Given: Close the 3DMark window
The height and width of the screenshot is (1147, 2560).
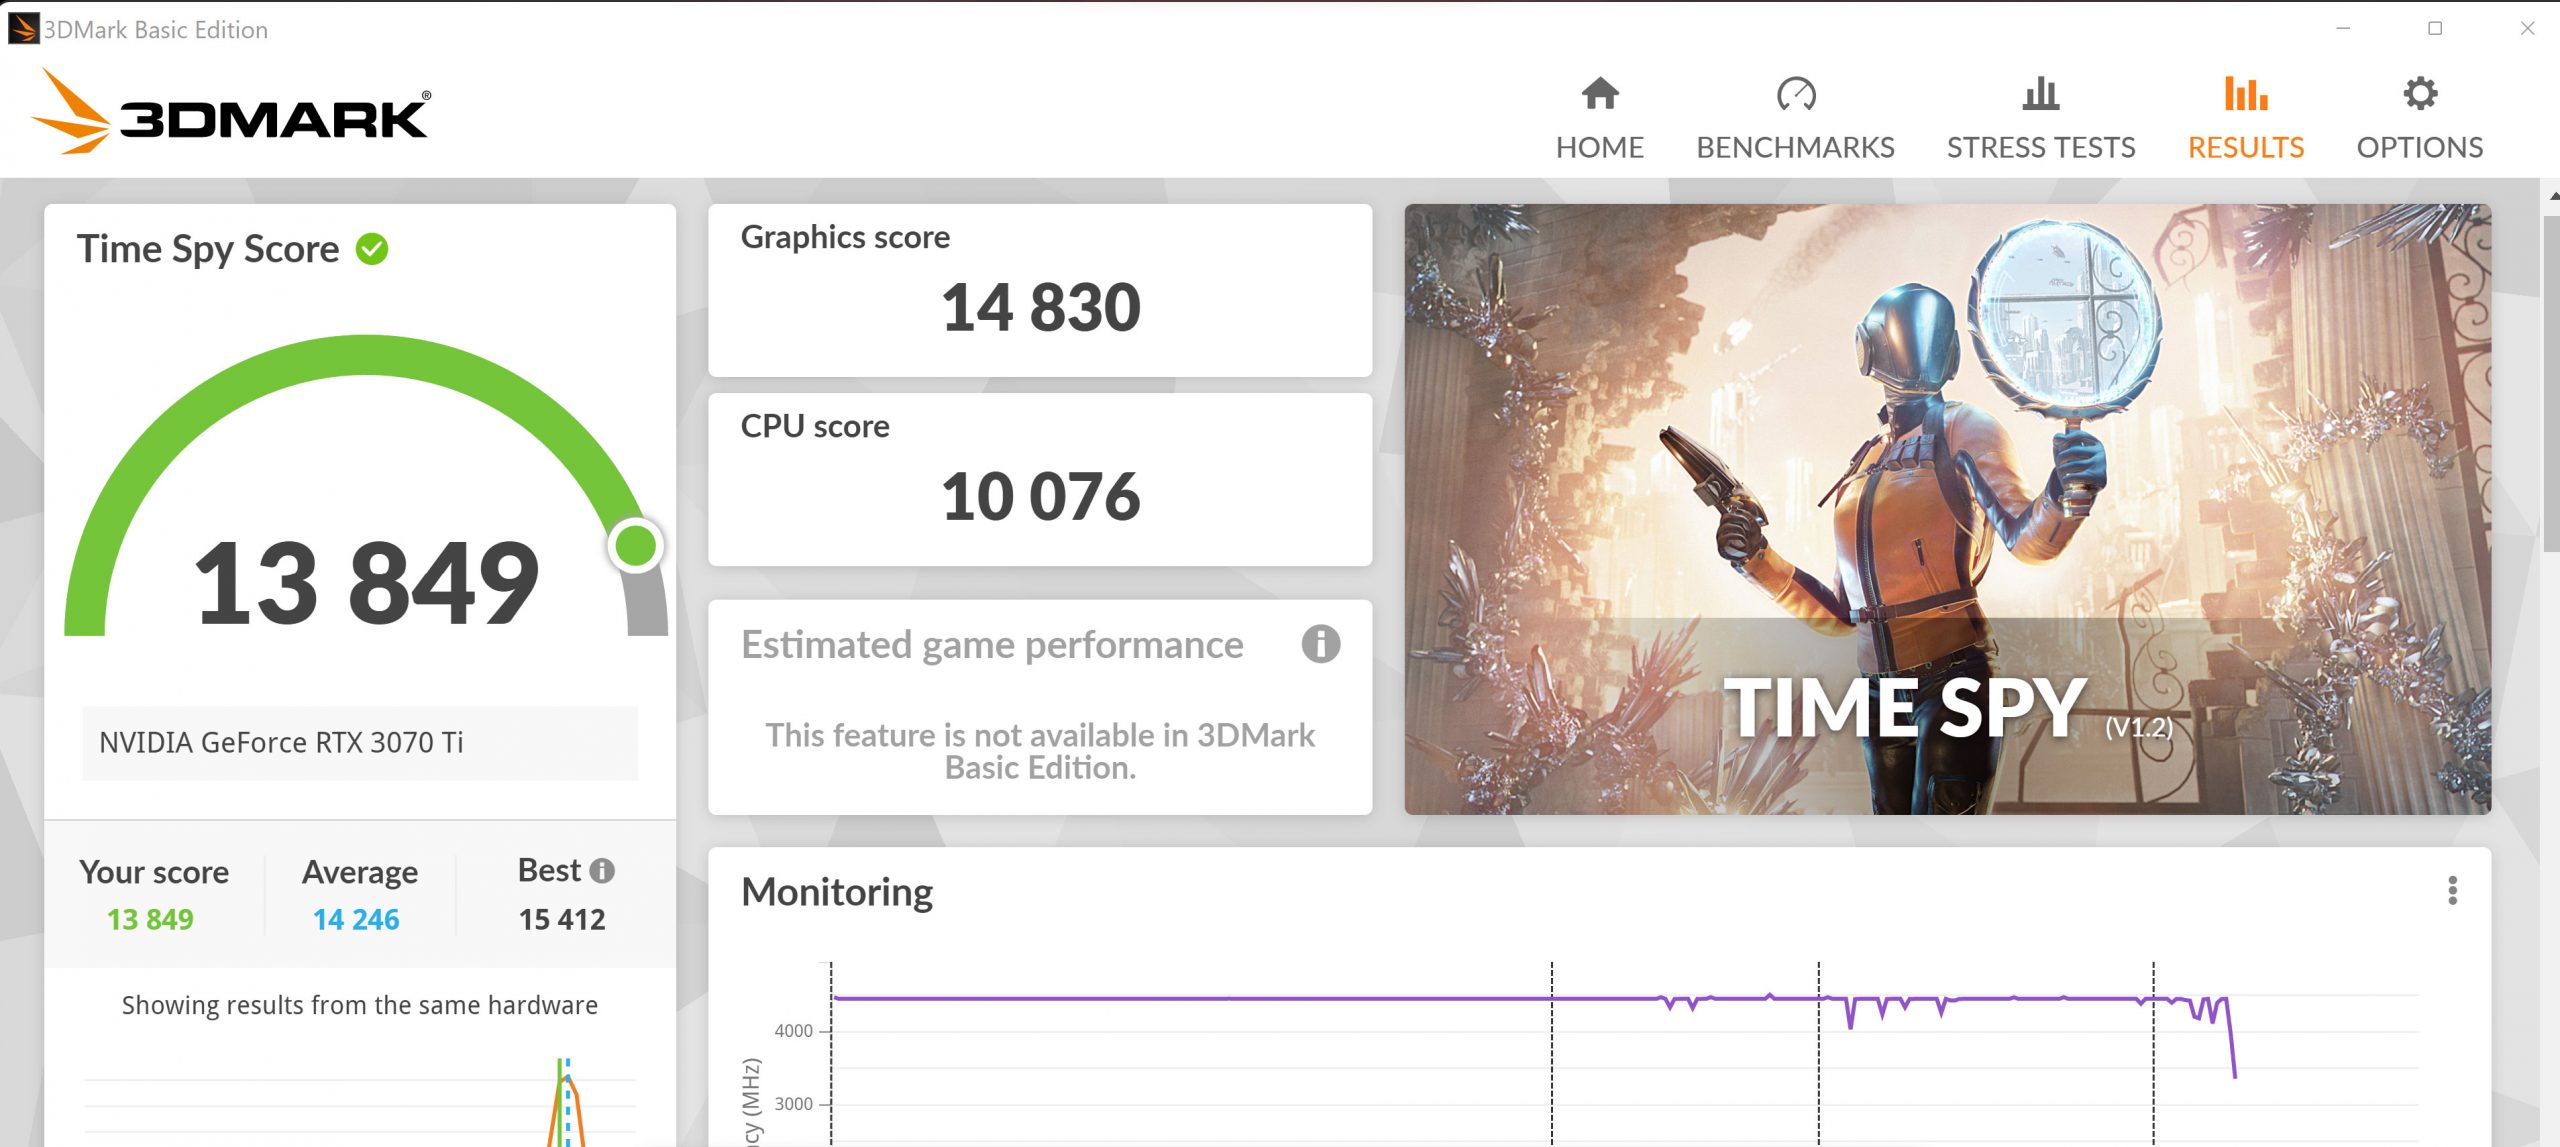Looking at the screenshot, I should tap(2527, 29).
